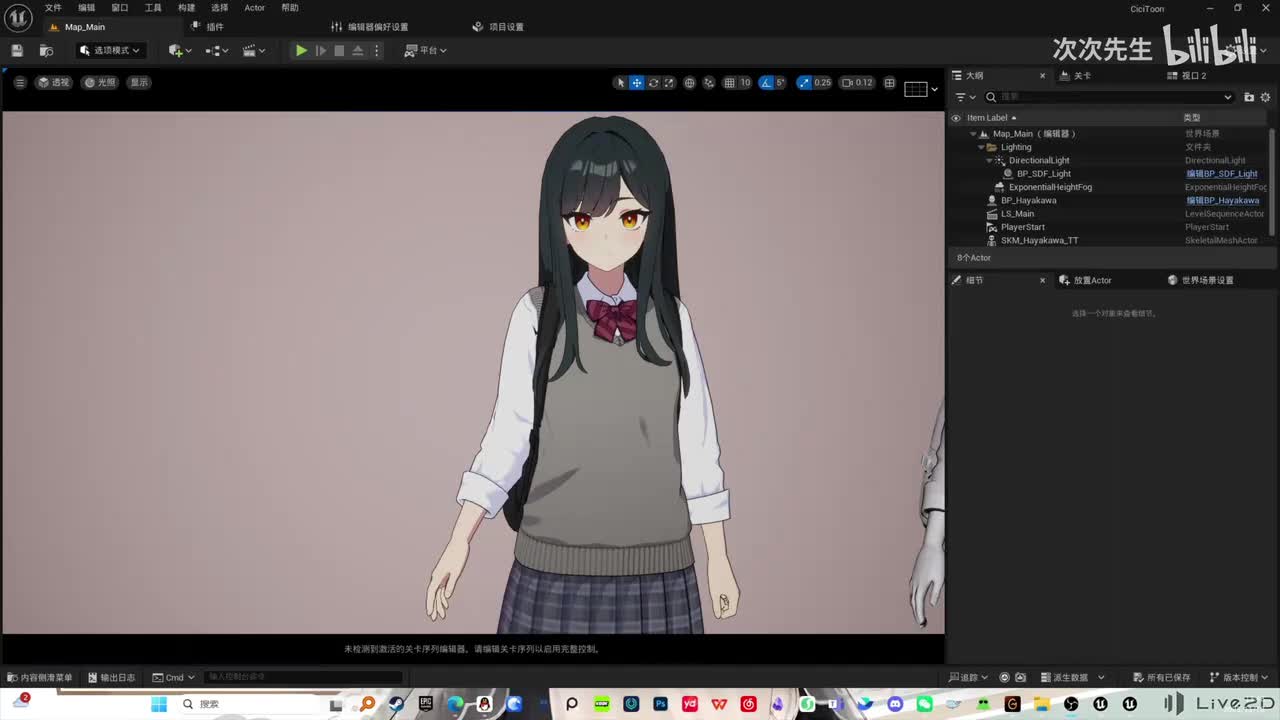1280x720 pixels.
Task: Start Play in Editor with green button
Action: pyautogui.click(x=301, y=50)
